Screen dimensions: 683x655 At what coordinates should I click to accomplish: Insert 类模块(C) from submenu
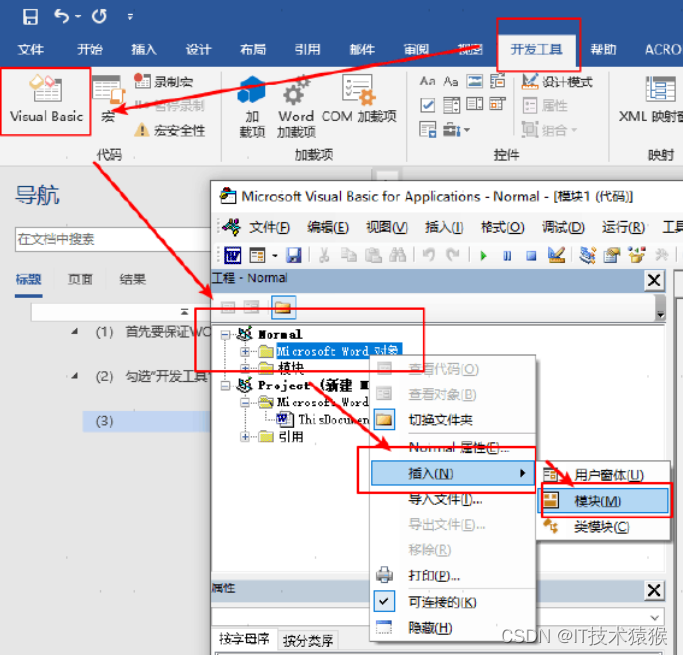pyautogui.click(x=603, y=527)
